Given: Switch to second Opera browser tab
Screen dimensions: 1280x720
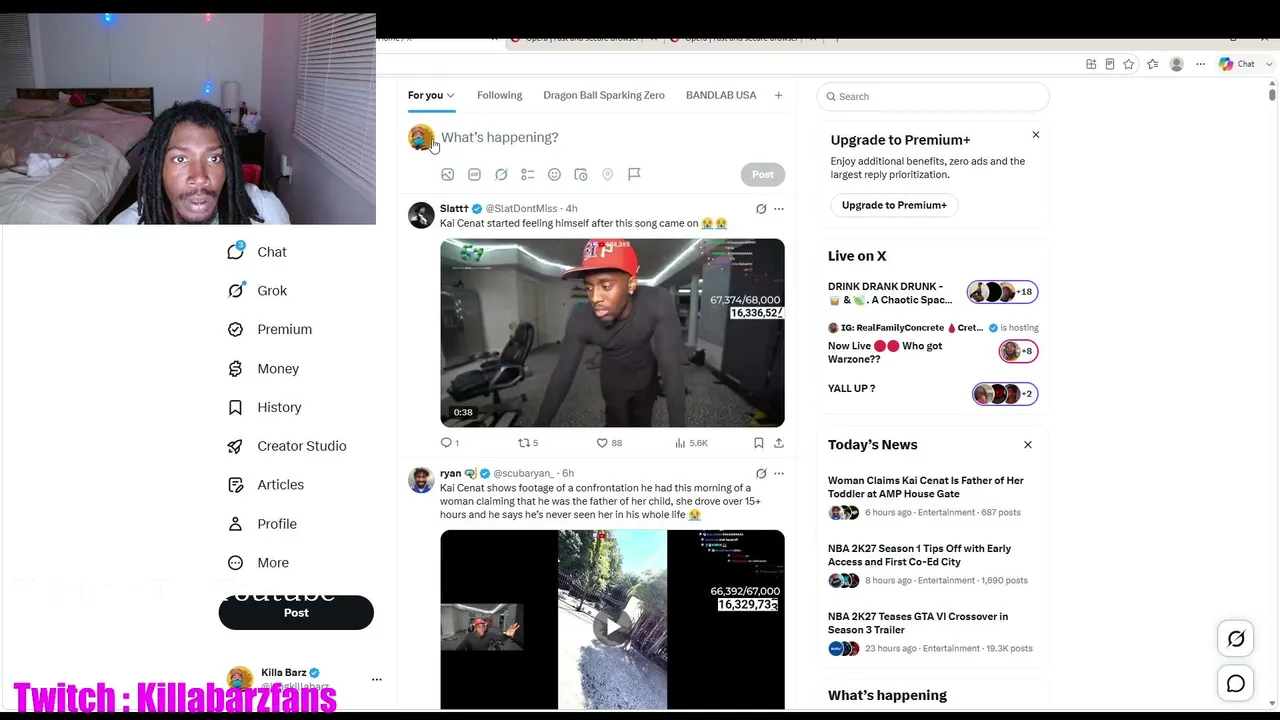Looking at the screenshot, I should tap(744, 38).
